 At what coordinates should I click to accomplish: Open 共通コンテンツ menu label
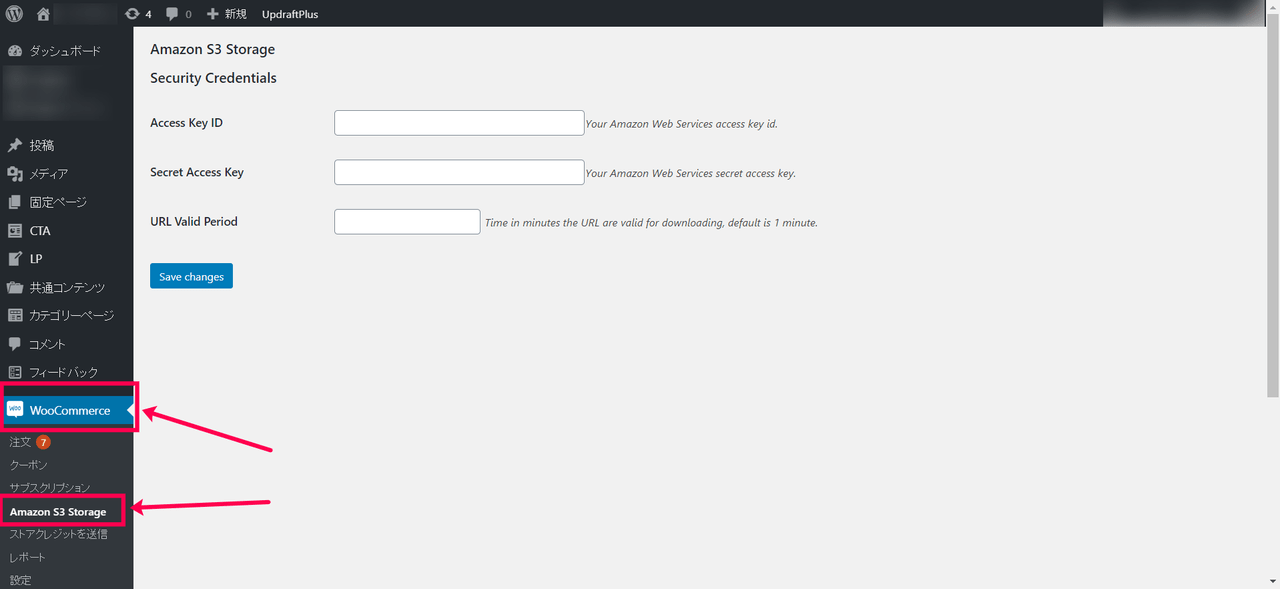coord(67,288)
